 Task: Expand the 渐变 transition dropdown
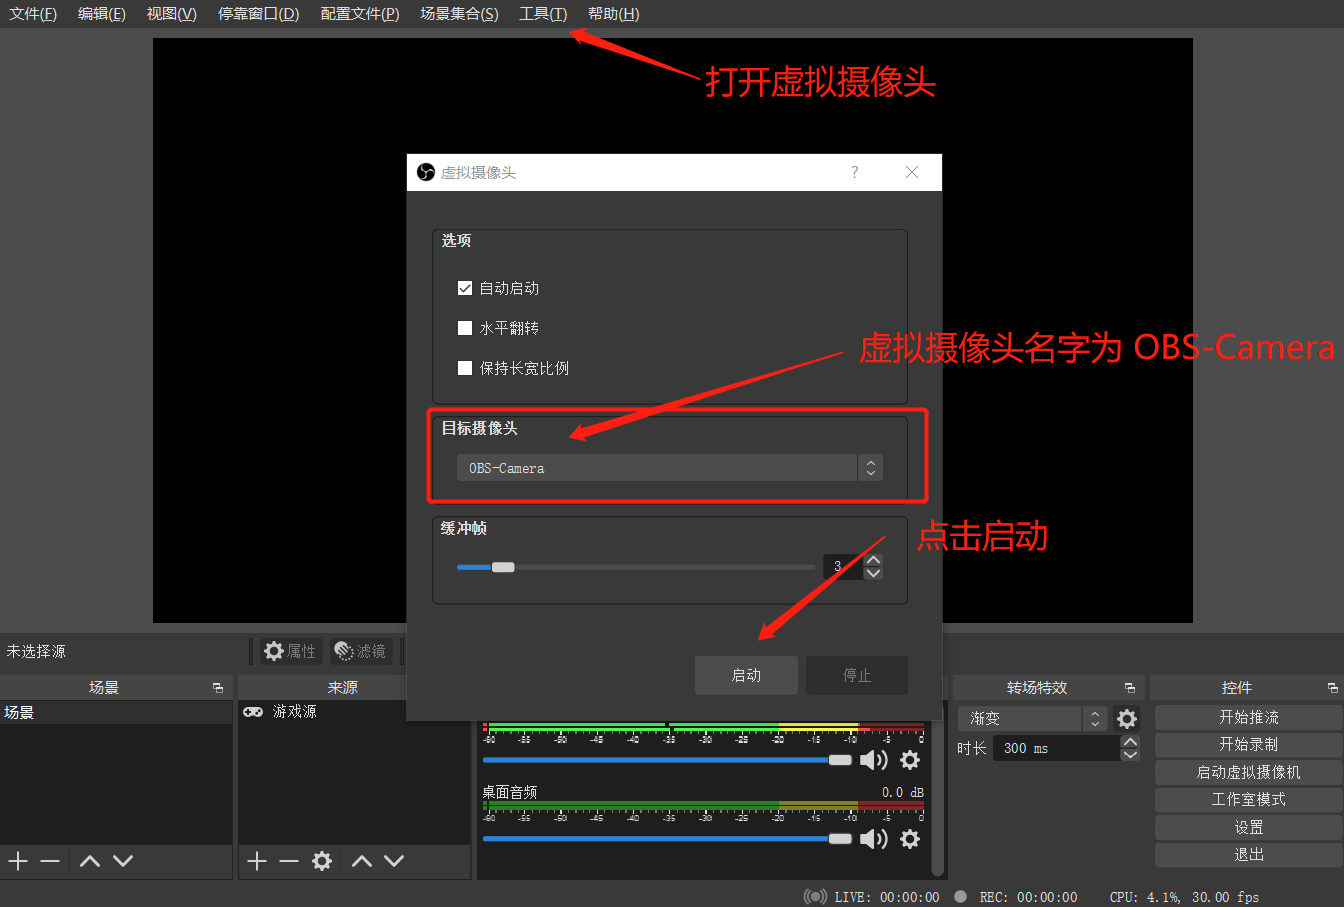(x=1031, y=719)
